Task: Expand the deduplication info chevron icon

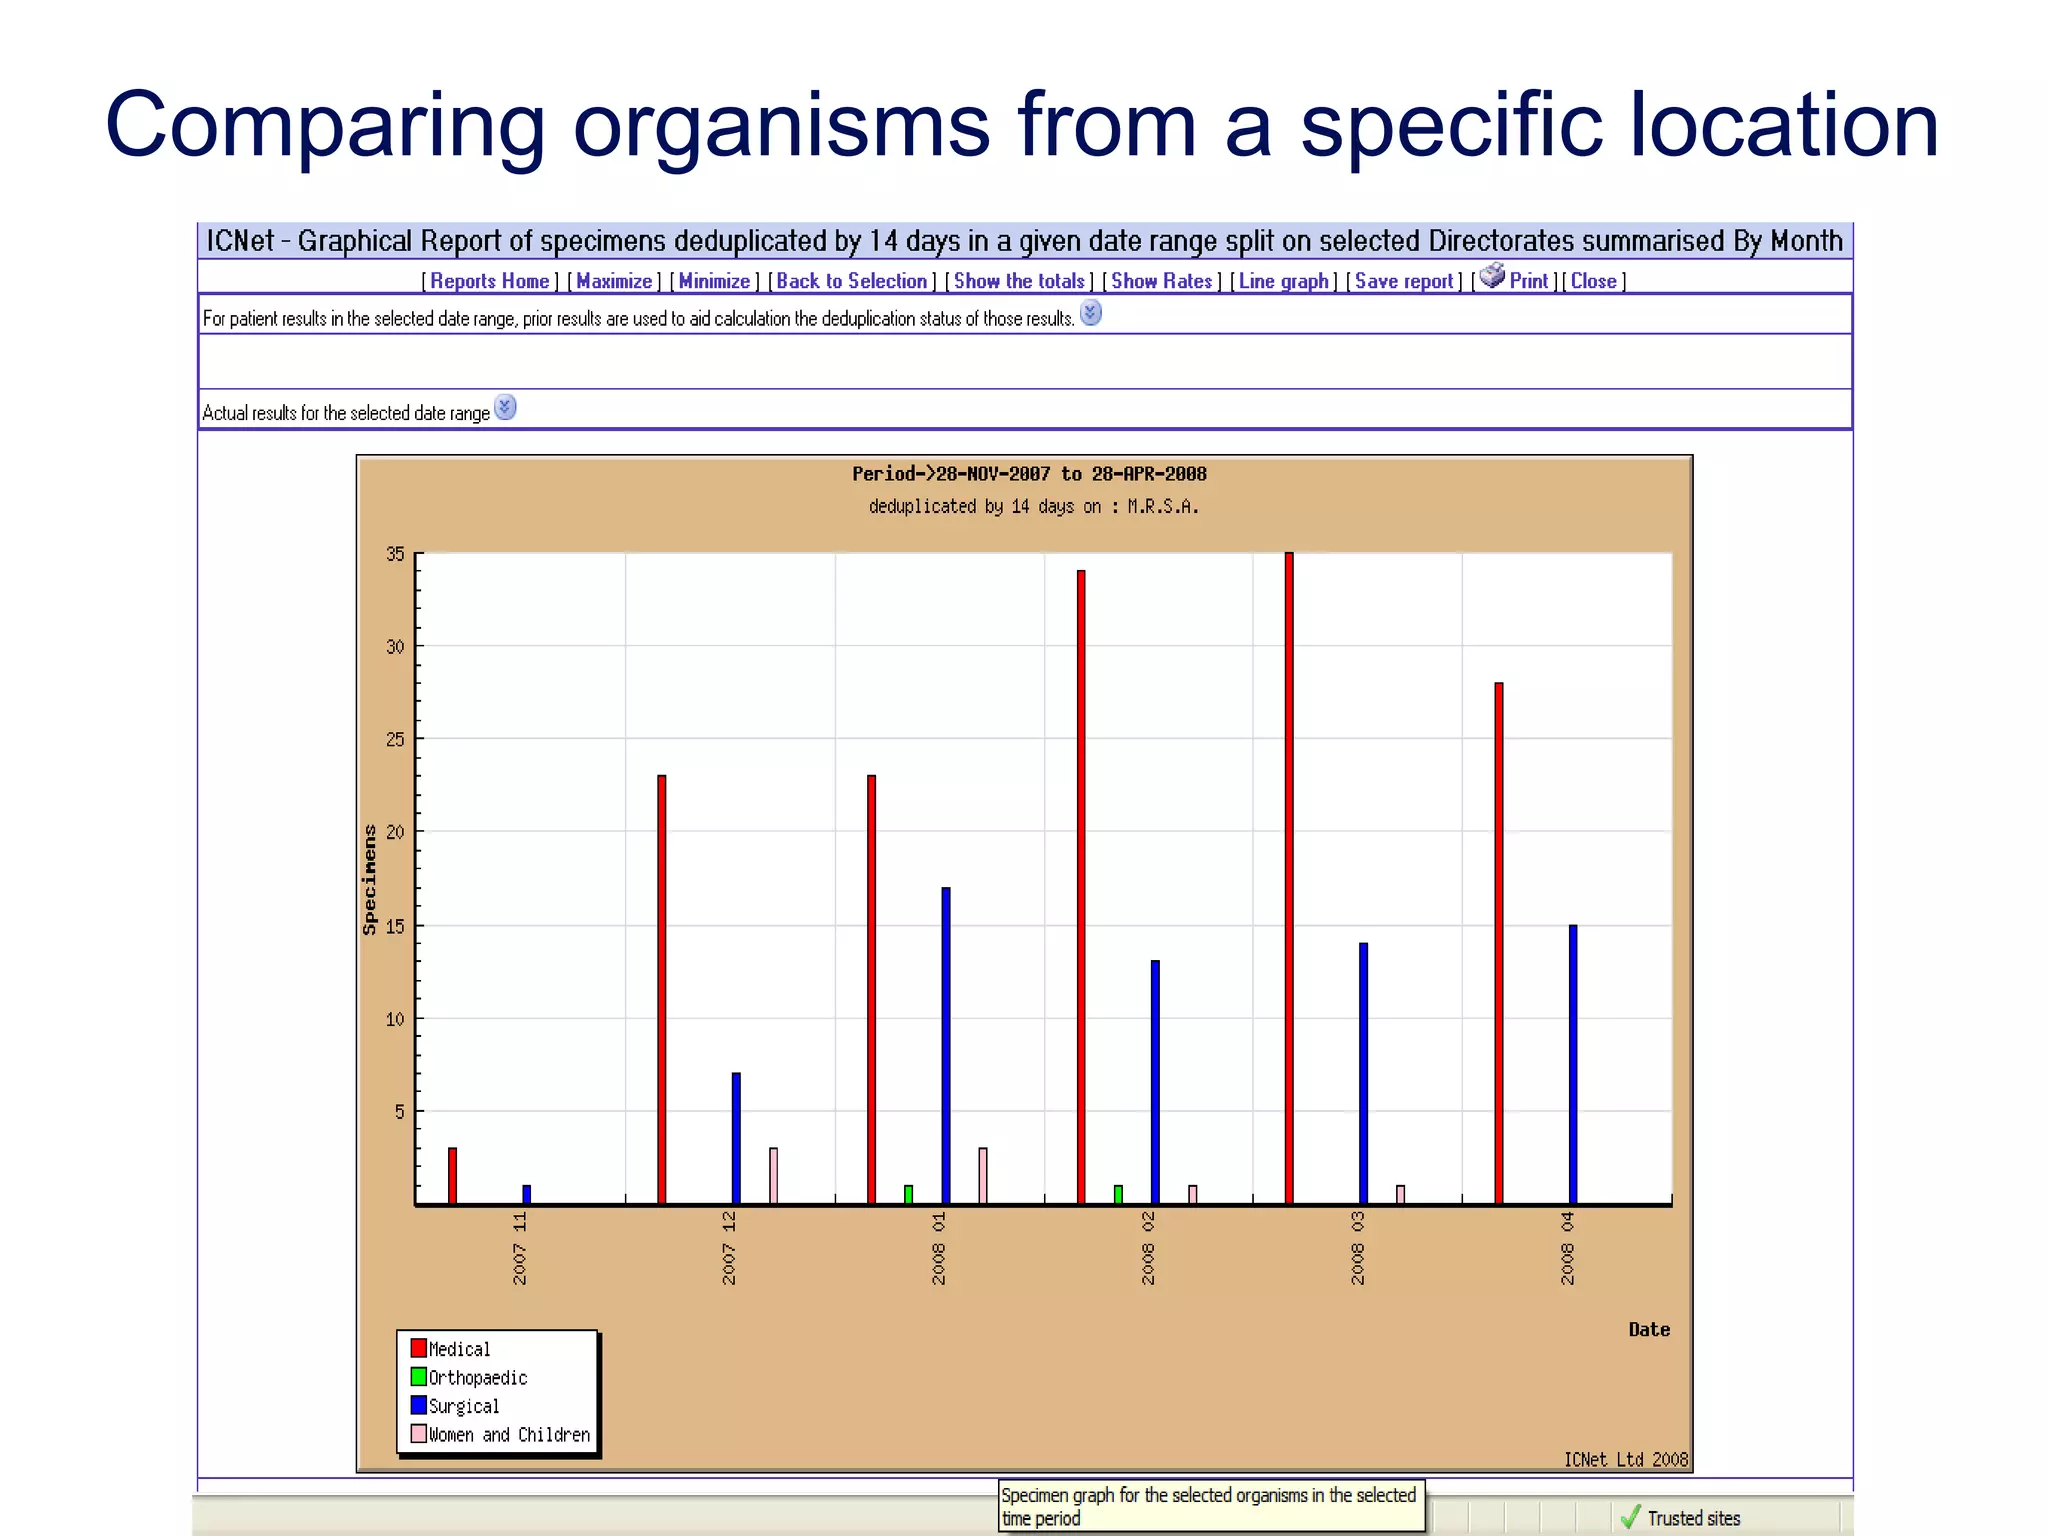Action: coord(1091,313)
